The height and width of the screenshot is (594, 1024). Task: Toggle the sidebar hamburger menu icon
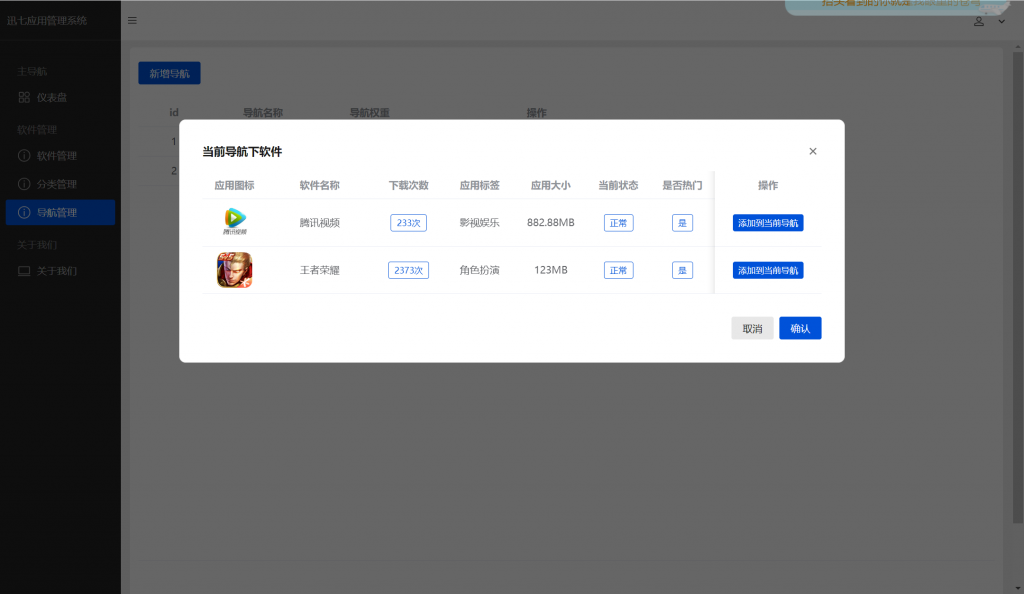(x=133, y=21)
